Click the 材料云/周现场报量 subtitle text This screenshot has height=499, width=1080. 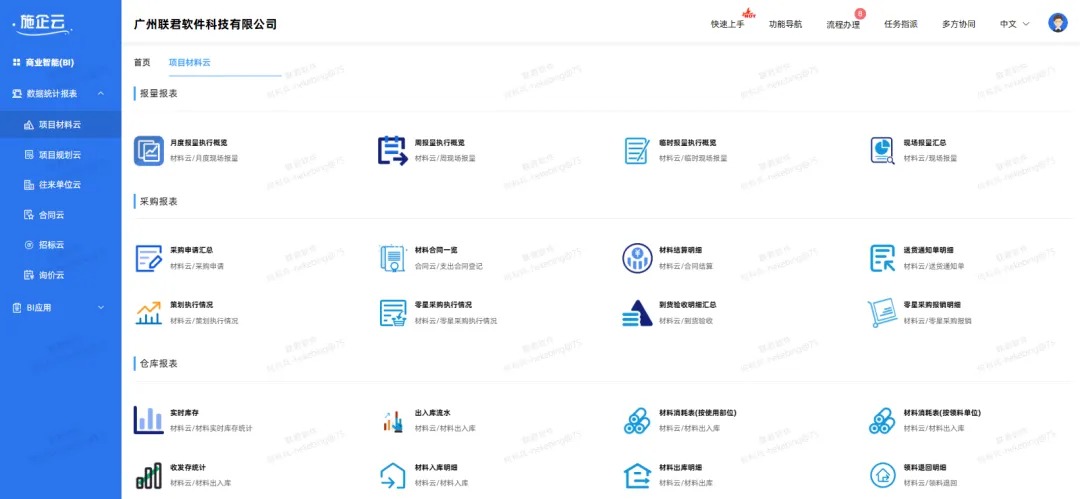click(x=445, y=159)
